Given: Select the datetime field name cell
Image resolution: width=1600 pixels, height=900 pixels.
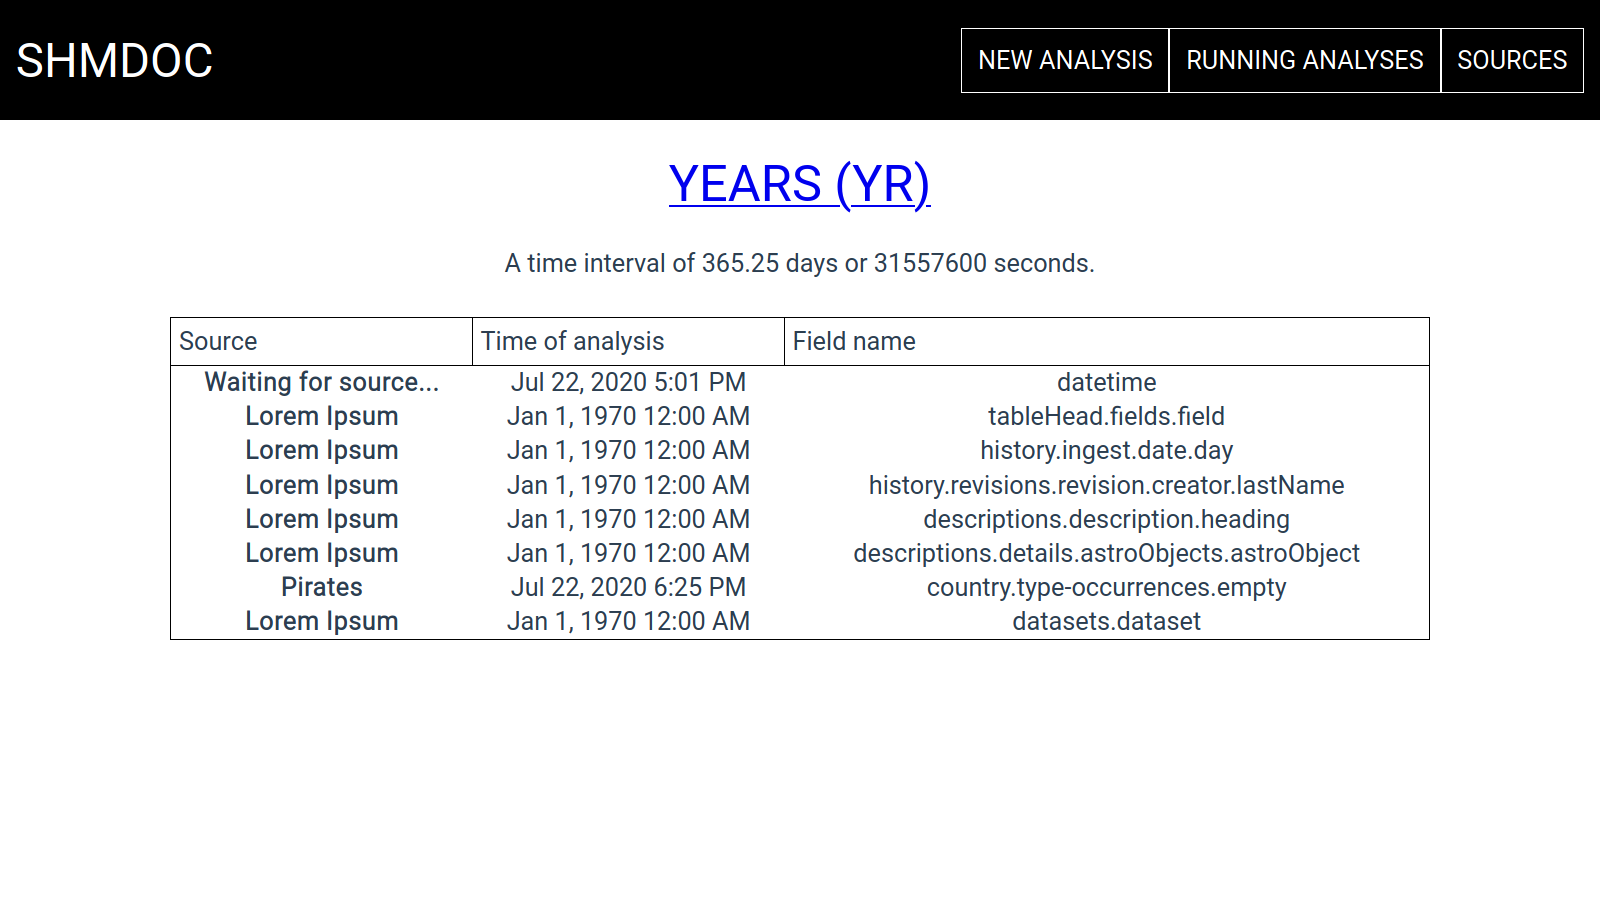Looking at the screenshot, I should (1106, 383).
